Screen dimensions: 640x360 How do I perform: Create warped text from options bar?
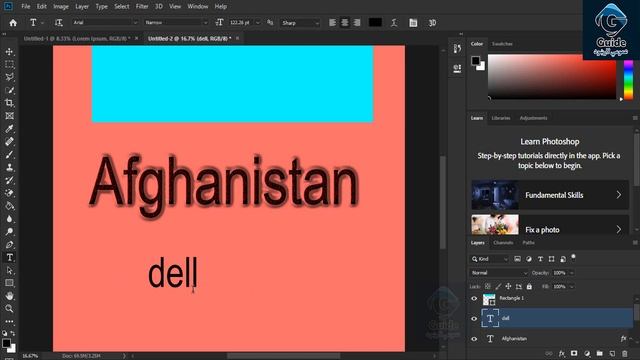pyautogui.click(x=394, y=23)
